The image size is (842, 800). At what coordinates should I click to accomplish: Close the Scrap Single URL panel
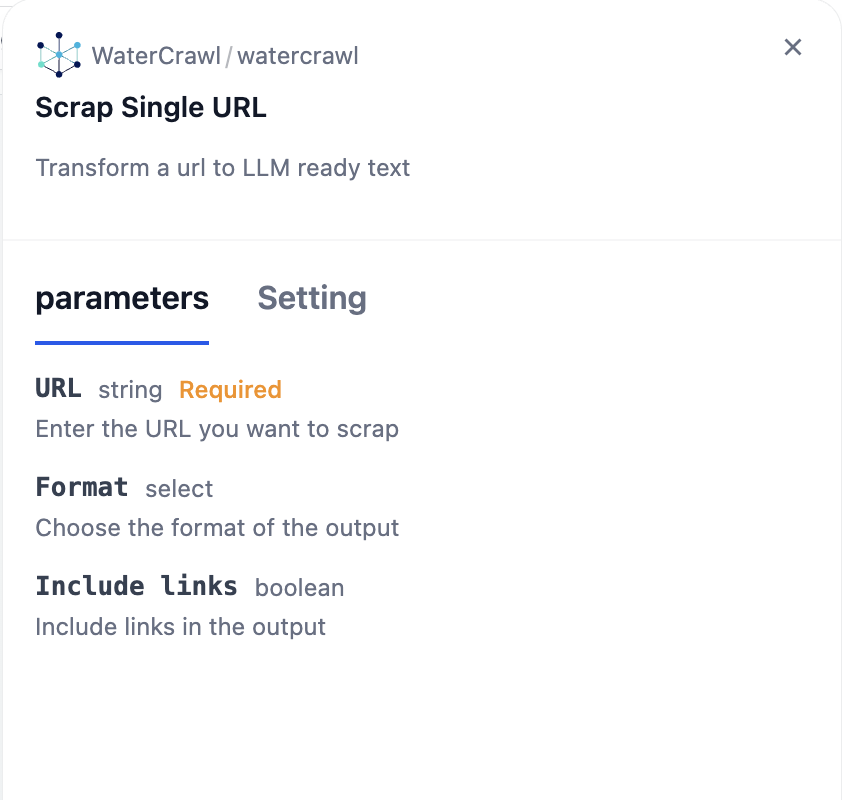pyautogui.click(x=793, y=47)
